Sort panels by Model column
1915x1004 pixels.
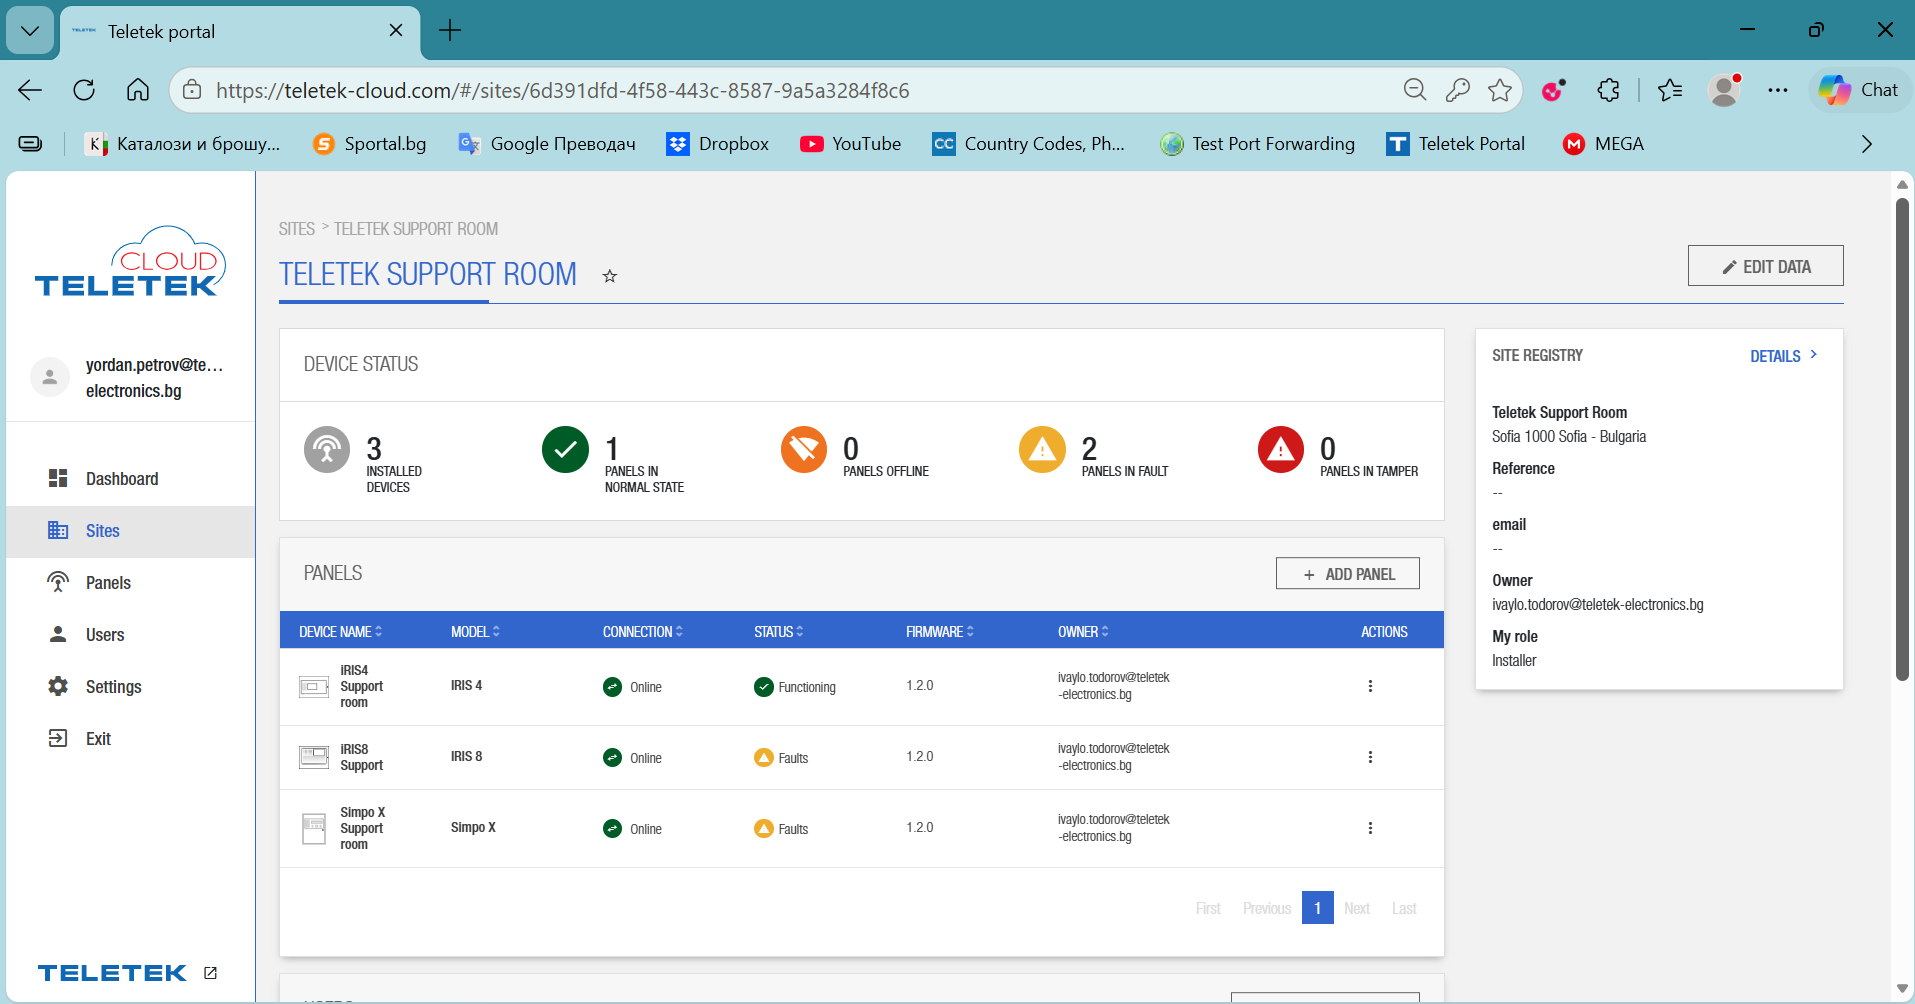[x=476, y=632]
